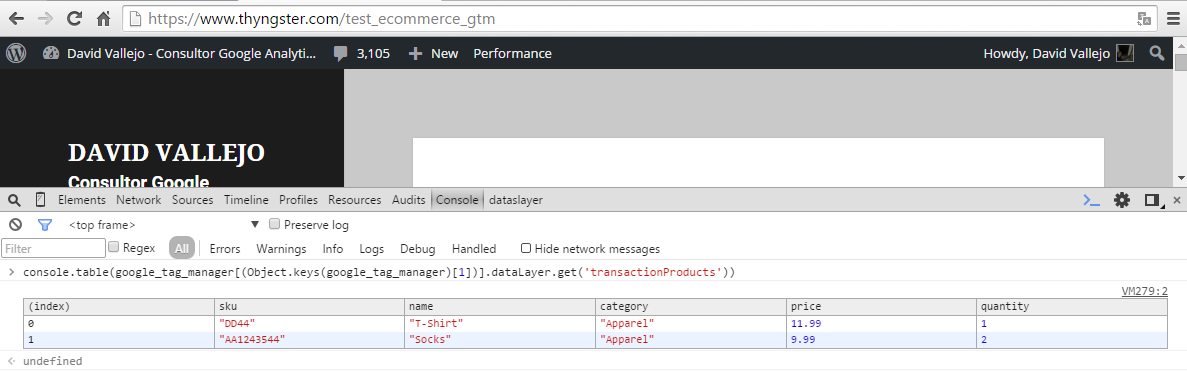Click the browser reload icon
Viewport: 1187px width, 371px height.
(x=74, y=18)
